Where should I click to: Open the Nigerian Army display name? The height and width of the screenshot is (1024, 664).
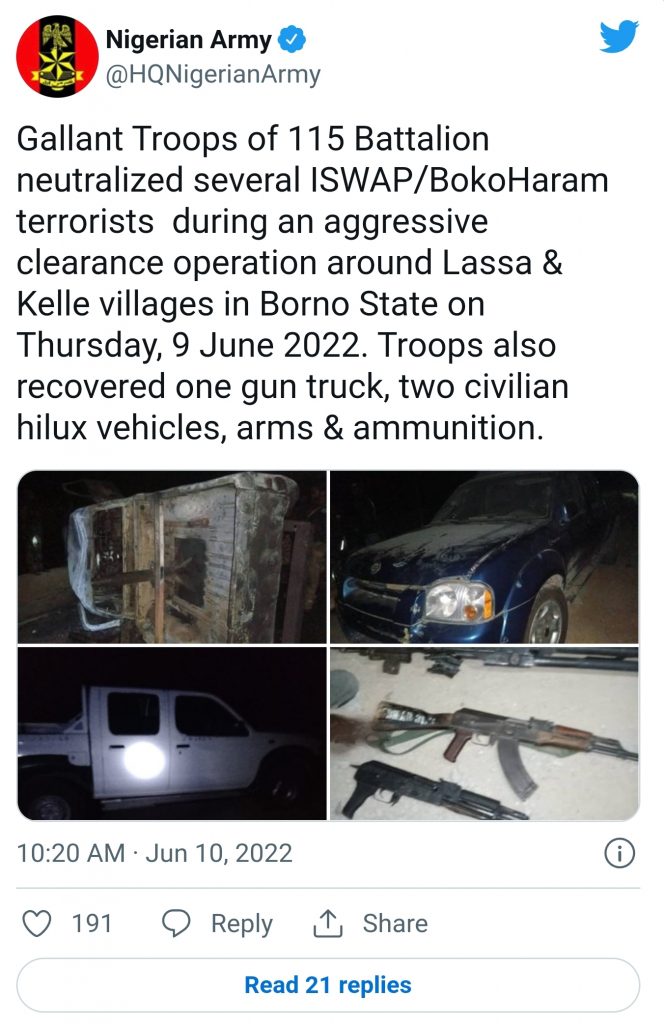188,41
